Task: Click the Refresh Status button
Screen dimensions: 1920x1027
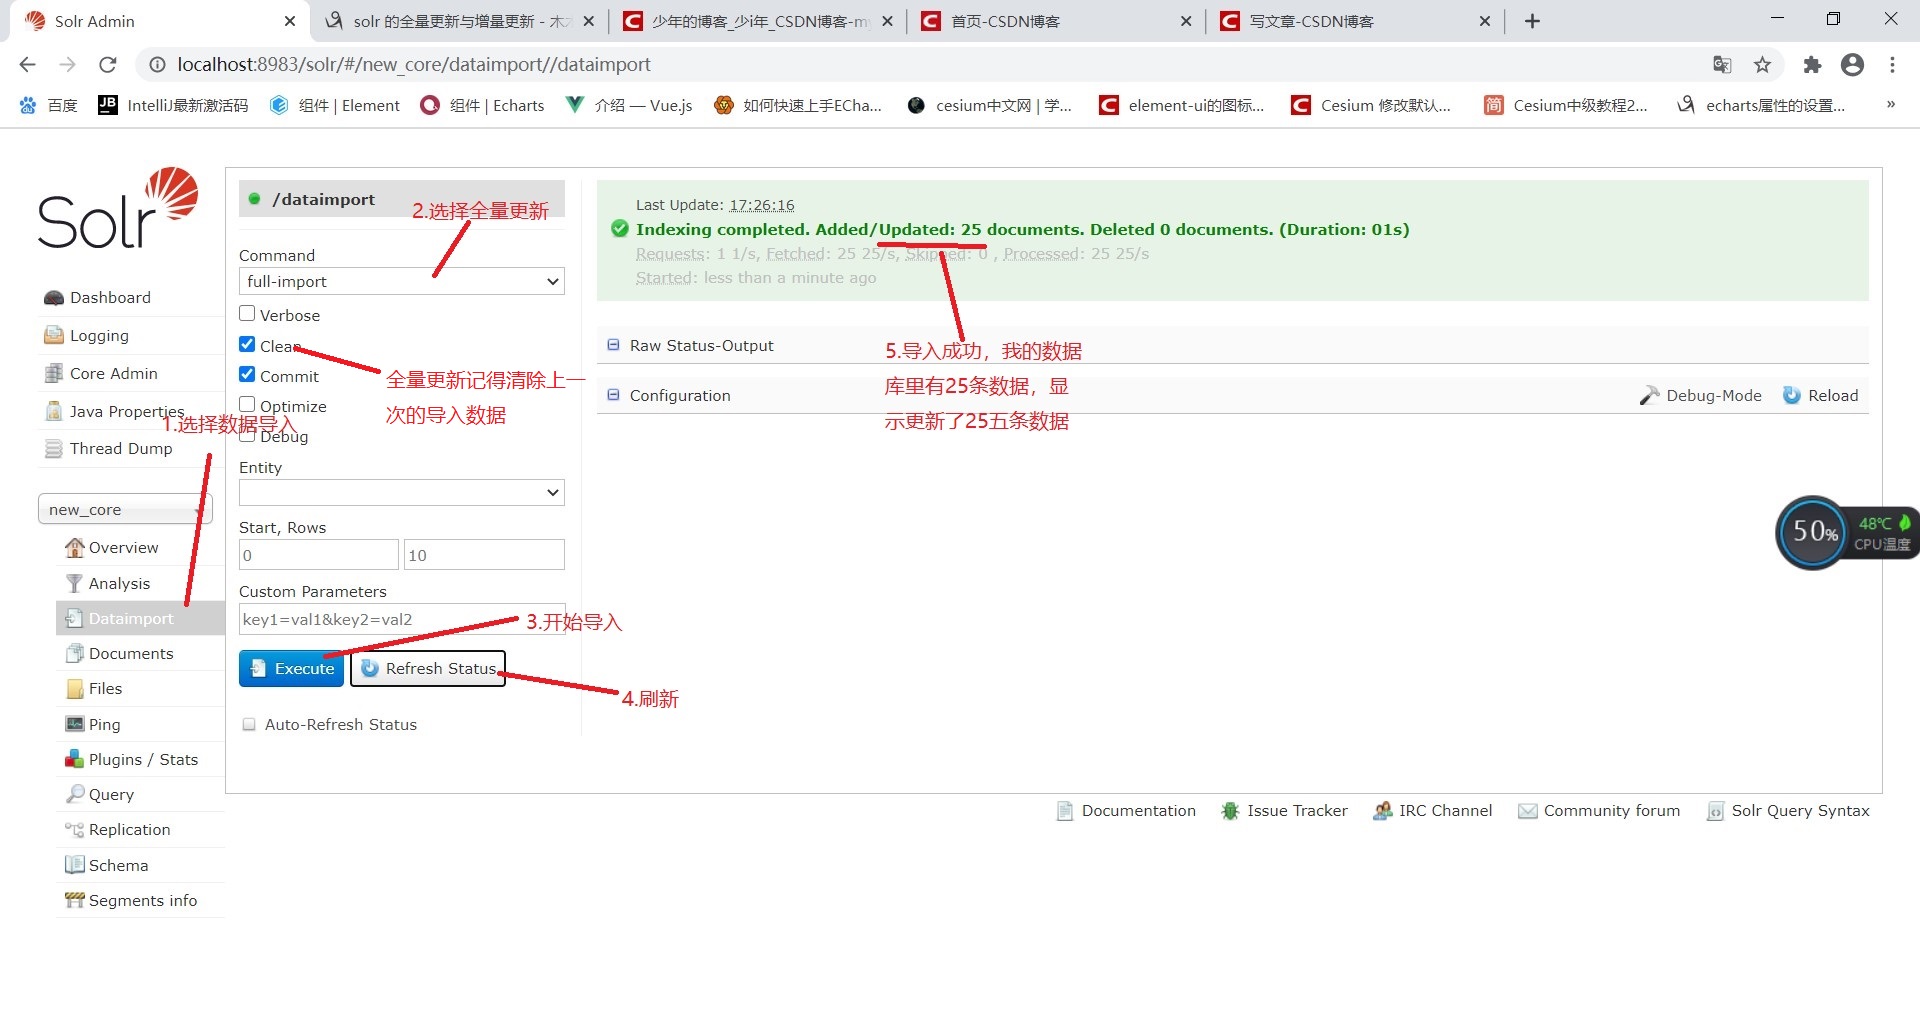Action: (x=428, y=669)
